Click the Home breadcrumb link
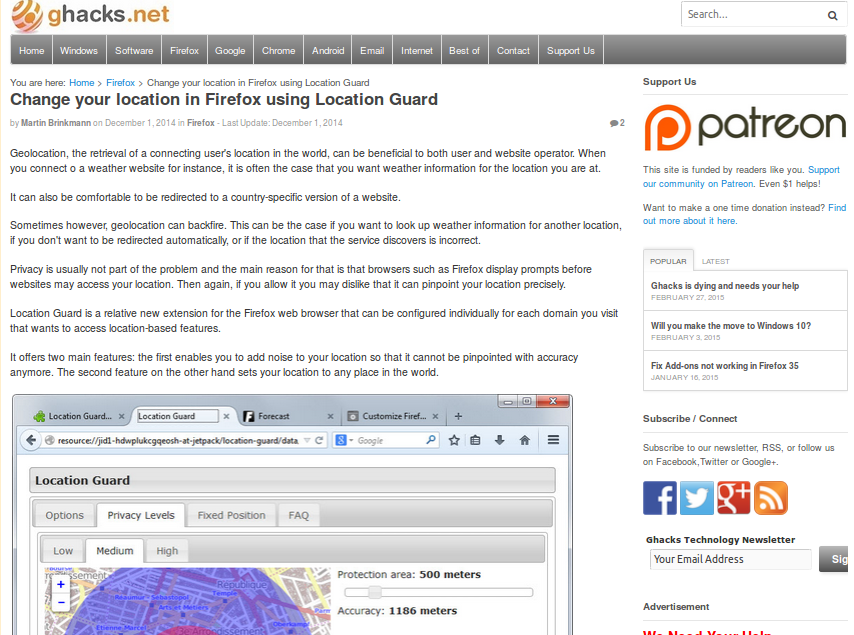This screenshot has height=635, width=854. [82, 83]
